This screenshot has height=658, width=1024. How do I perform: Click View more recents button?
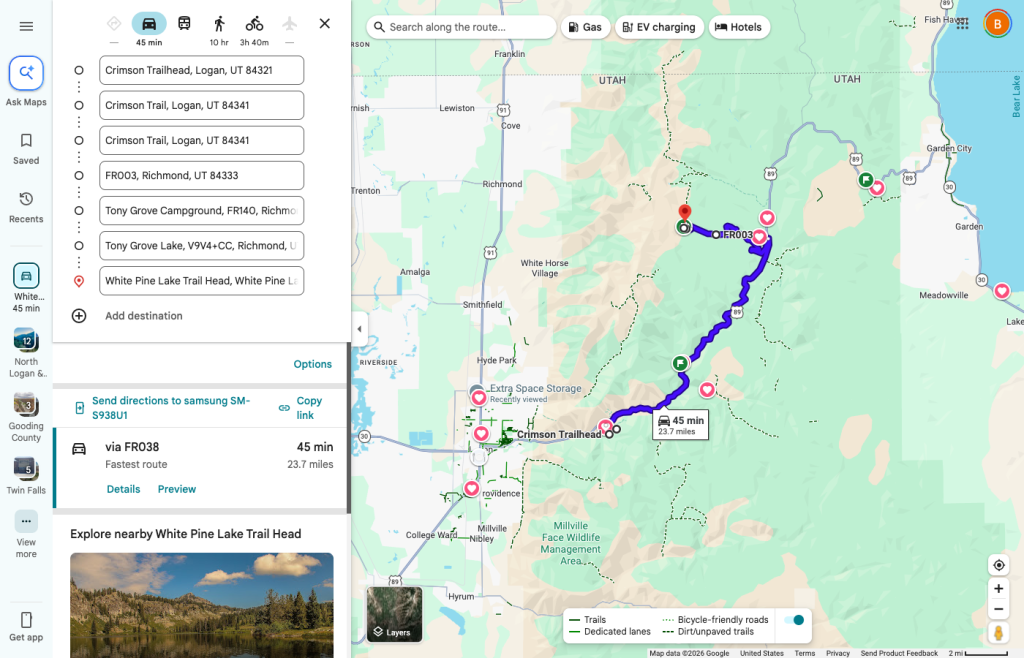click(x=26, y=533)
